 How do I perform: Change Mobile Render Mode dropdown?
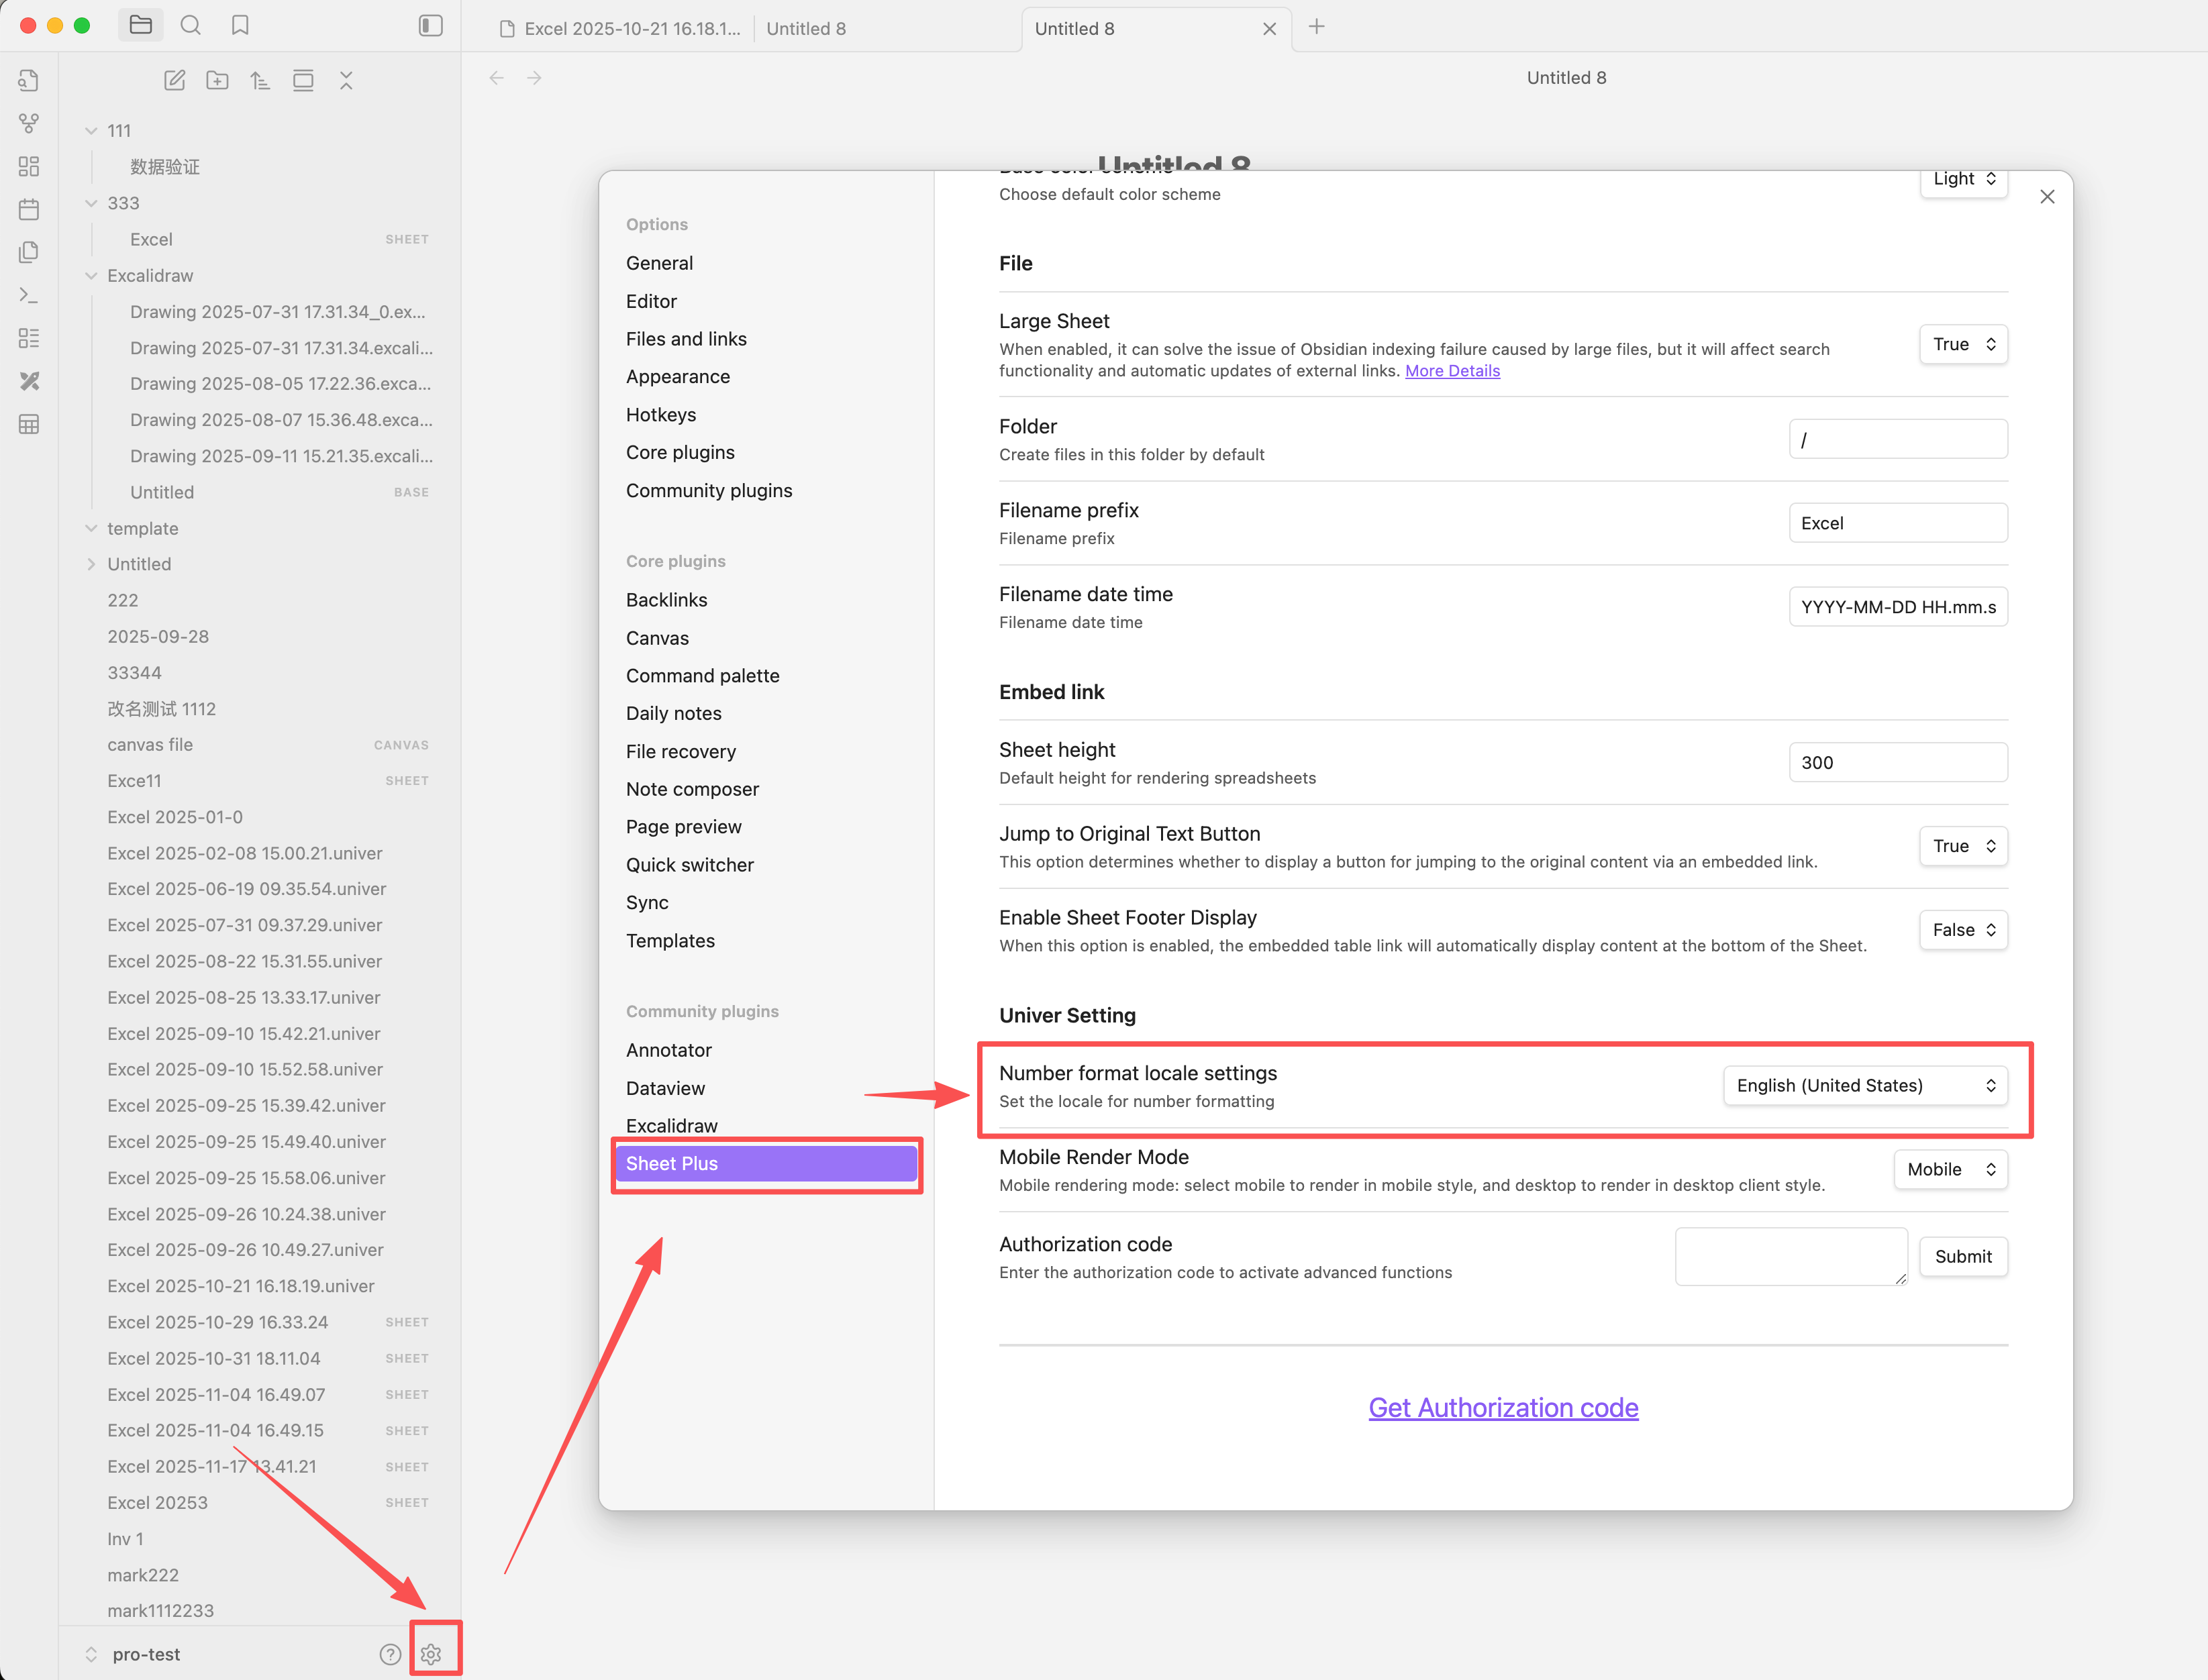pyautogui.click(x=1950, y=1169)
